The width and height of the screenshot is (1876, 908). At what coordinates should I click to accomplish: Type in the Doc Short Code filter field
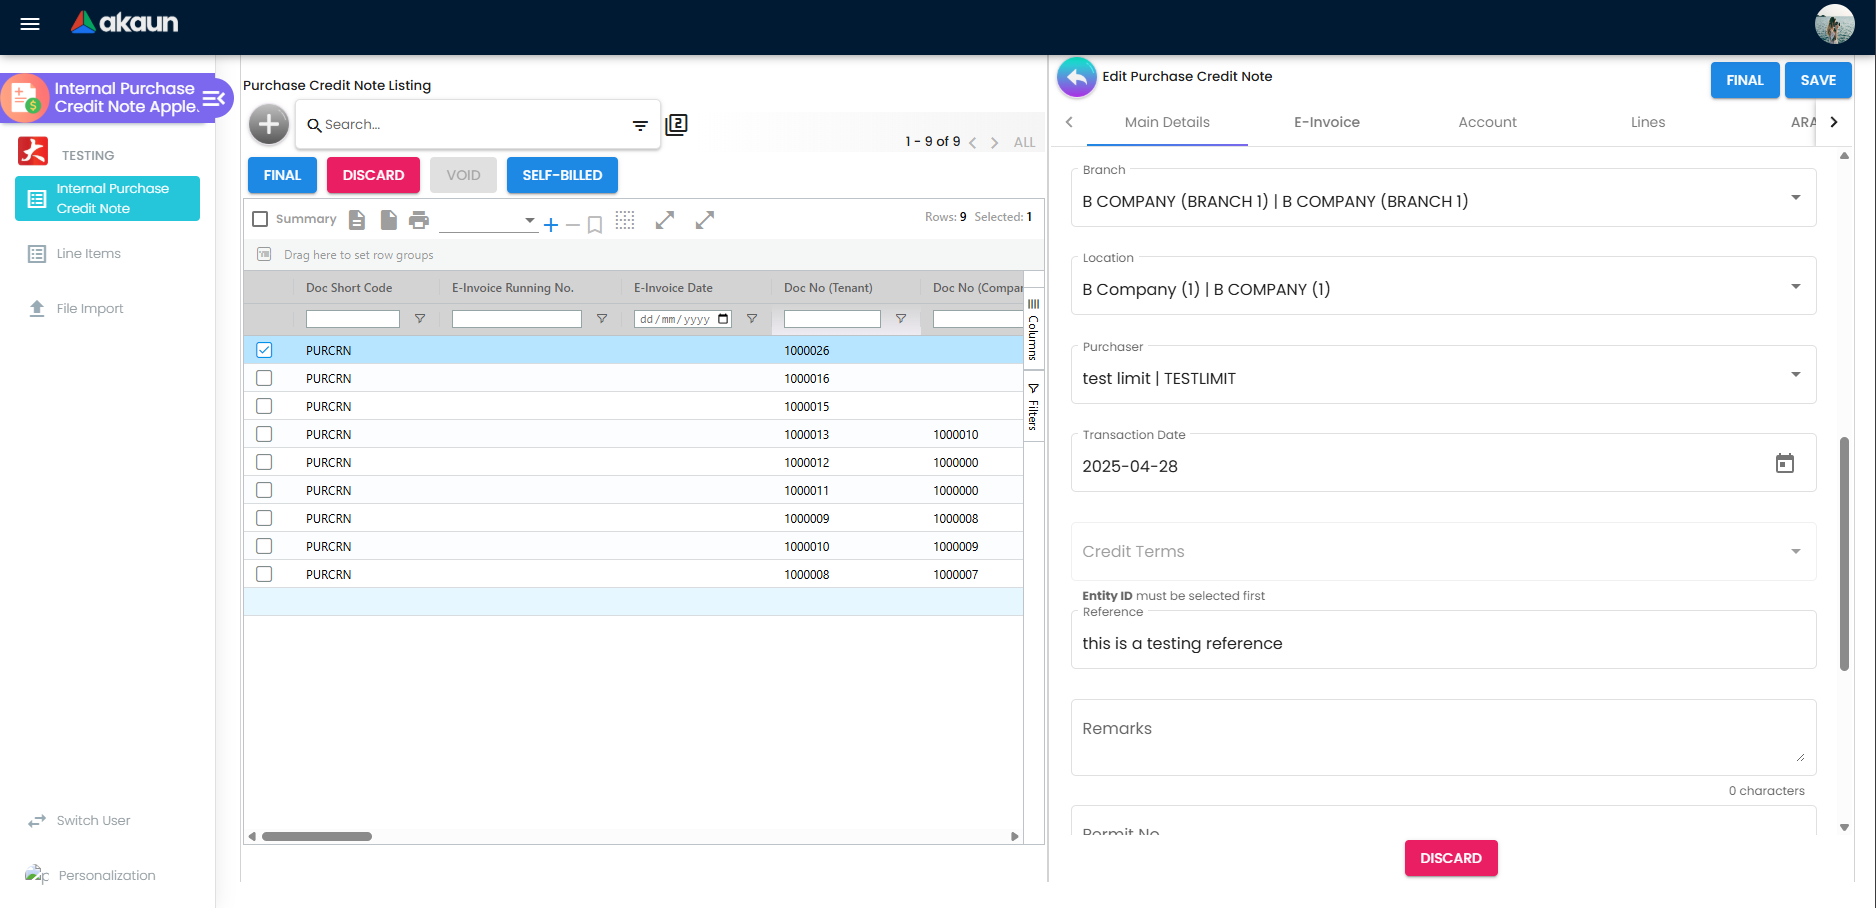tap(353, 319)
